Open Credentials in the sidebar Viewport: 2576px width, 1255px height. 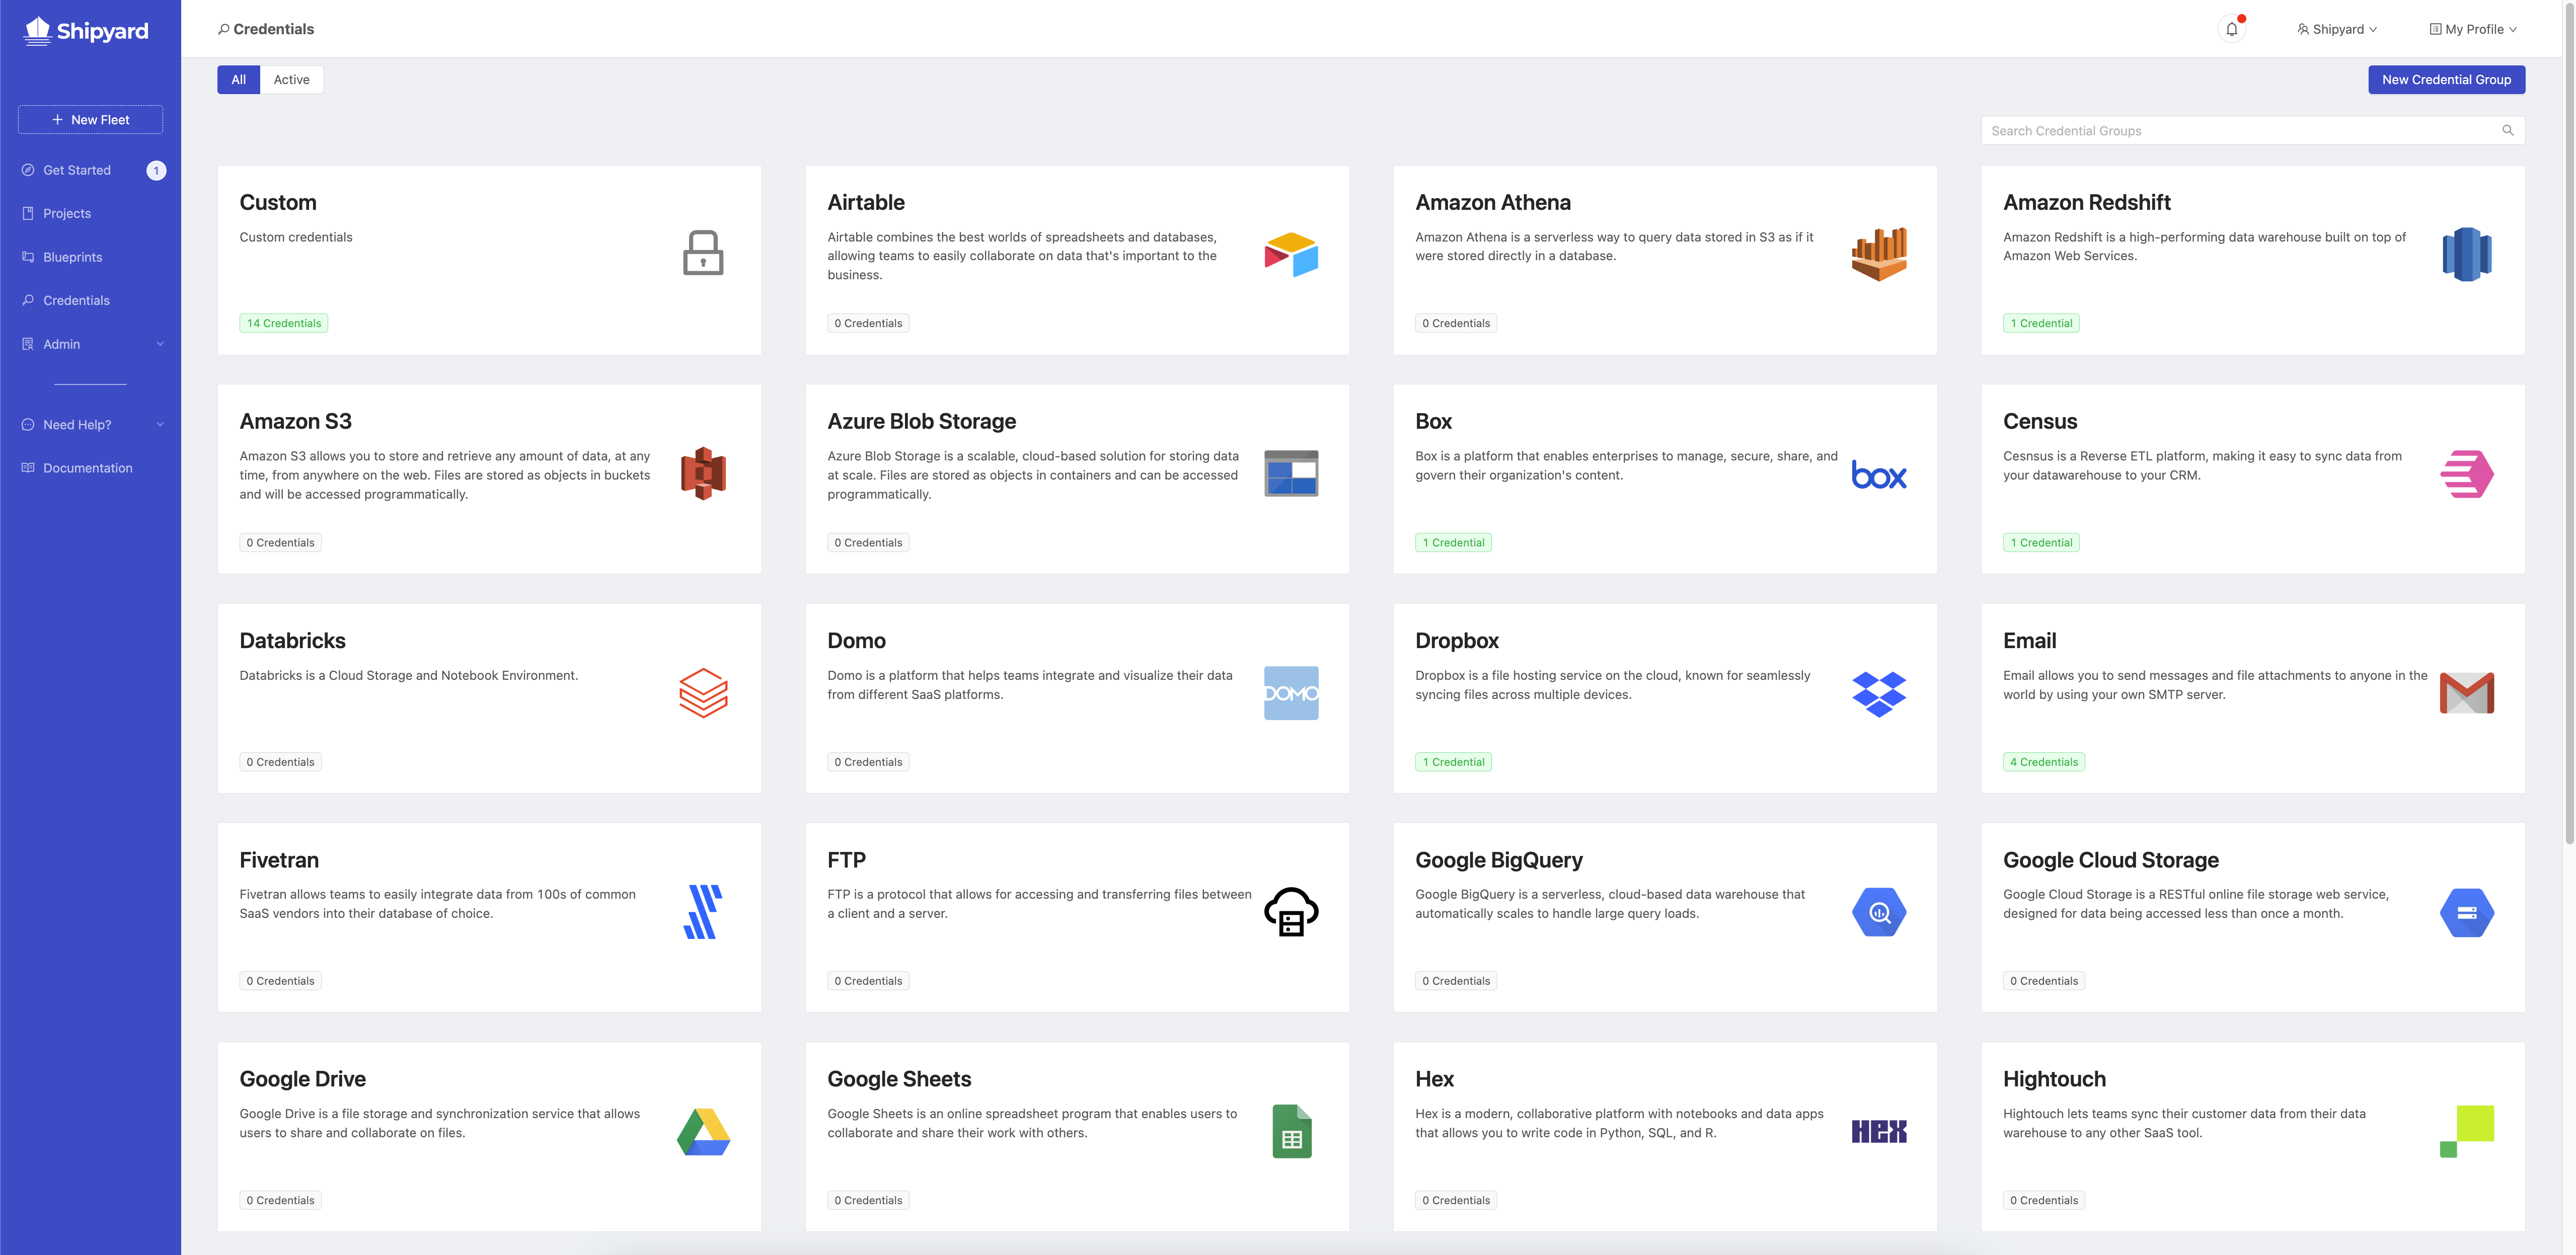tap(76, 300)
